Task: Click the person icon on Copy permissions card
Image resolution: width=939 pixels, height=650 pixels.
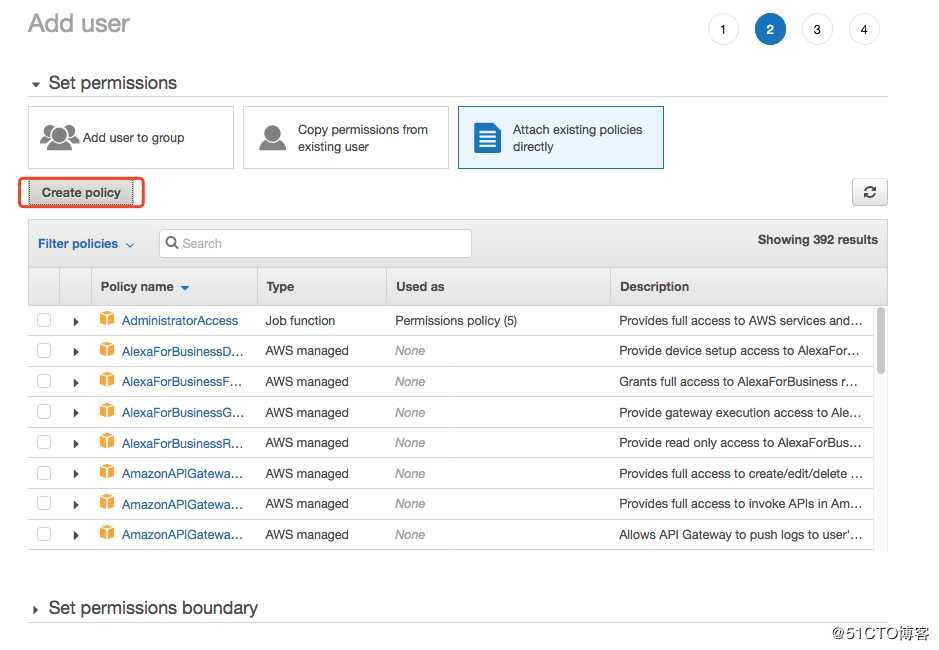Action: [272, 138]
